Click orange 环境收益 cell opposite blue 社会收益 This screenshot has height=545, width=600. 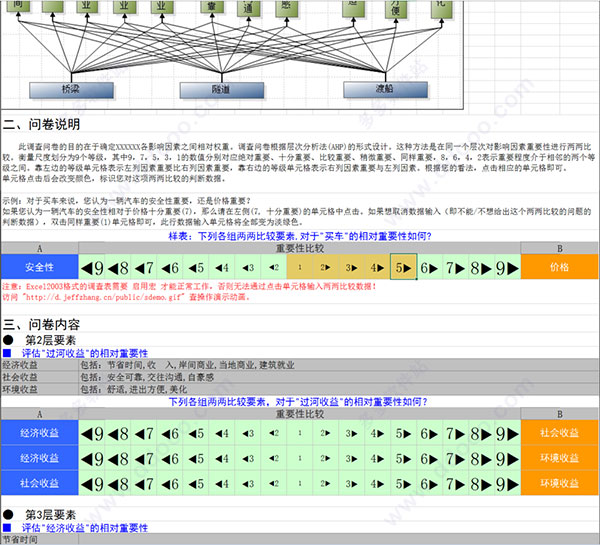(x=559, y=483)
